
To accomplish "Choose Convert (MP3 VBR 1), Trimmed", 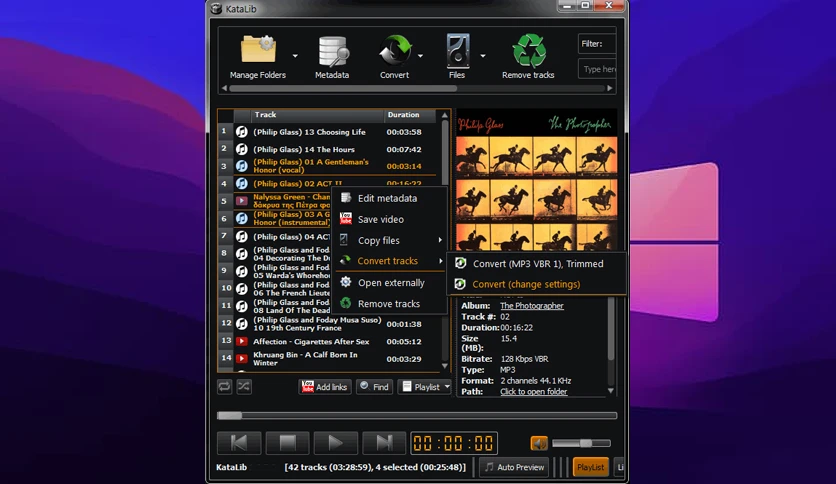I will click(536, 264).
